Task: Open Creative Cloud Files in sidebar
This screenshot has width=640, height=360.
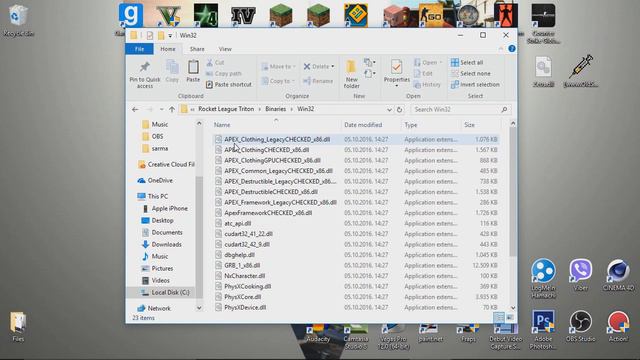Action: click(x=166, y=164)
